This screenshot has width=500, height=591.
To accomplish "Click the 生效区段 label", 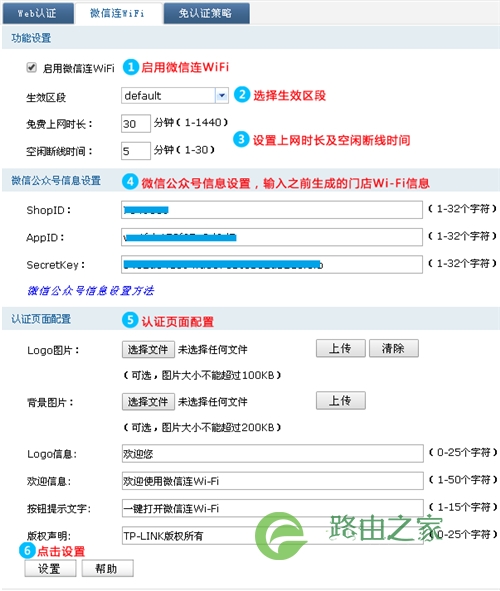I will (46, 98).
